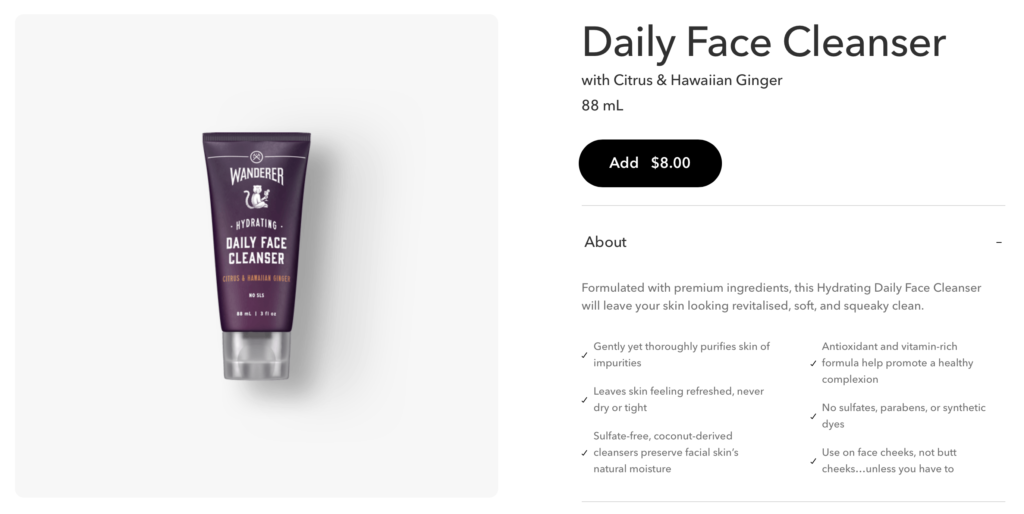Click the About section heading
Viewport: 1024px width, 514px height.
(x=605, y=242)
